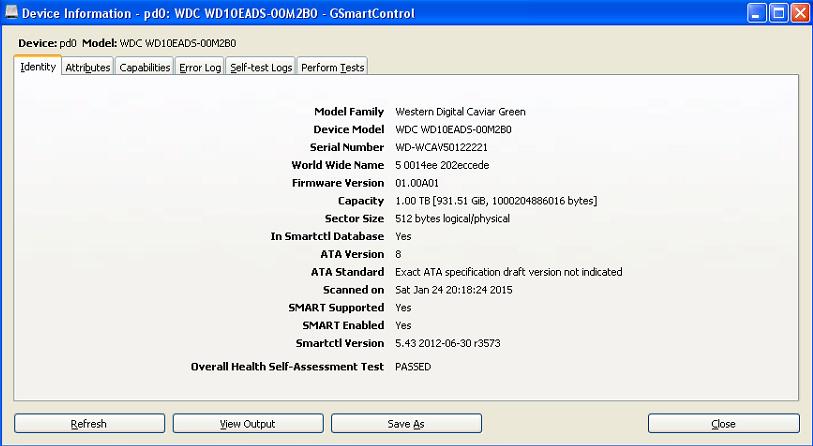The height and width of the screenshot is (446, 813).
Task: Open View Output
Action: tap(248, 424)
